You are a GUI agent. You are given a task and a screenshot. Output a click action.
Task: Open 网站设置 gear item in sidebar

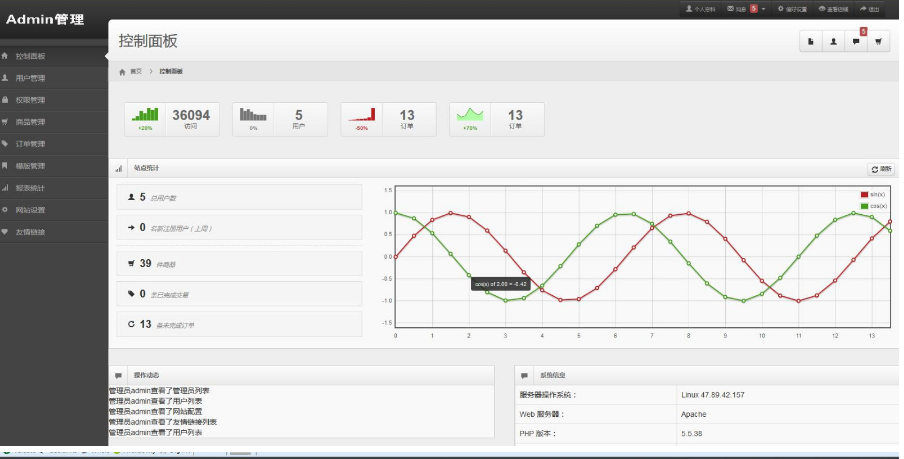(54, 210)
